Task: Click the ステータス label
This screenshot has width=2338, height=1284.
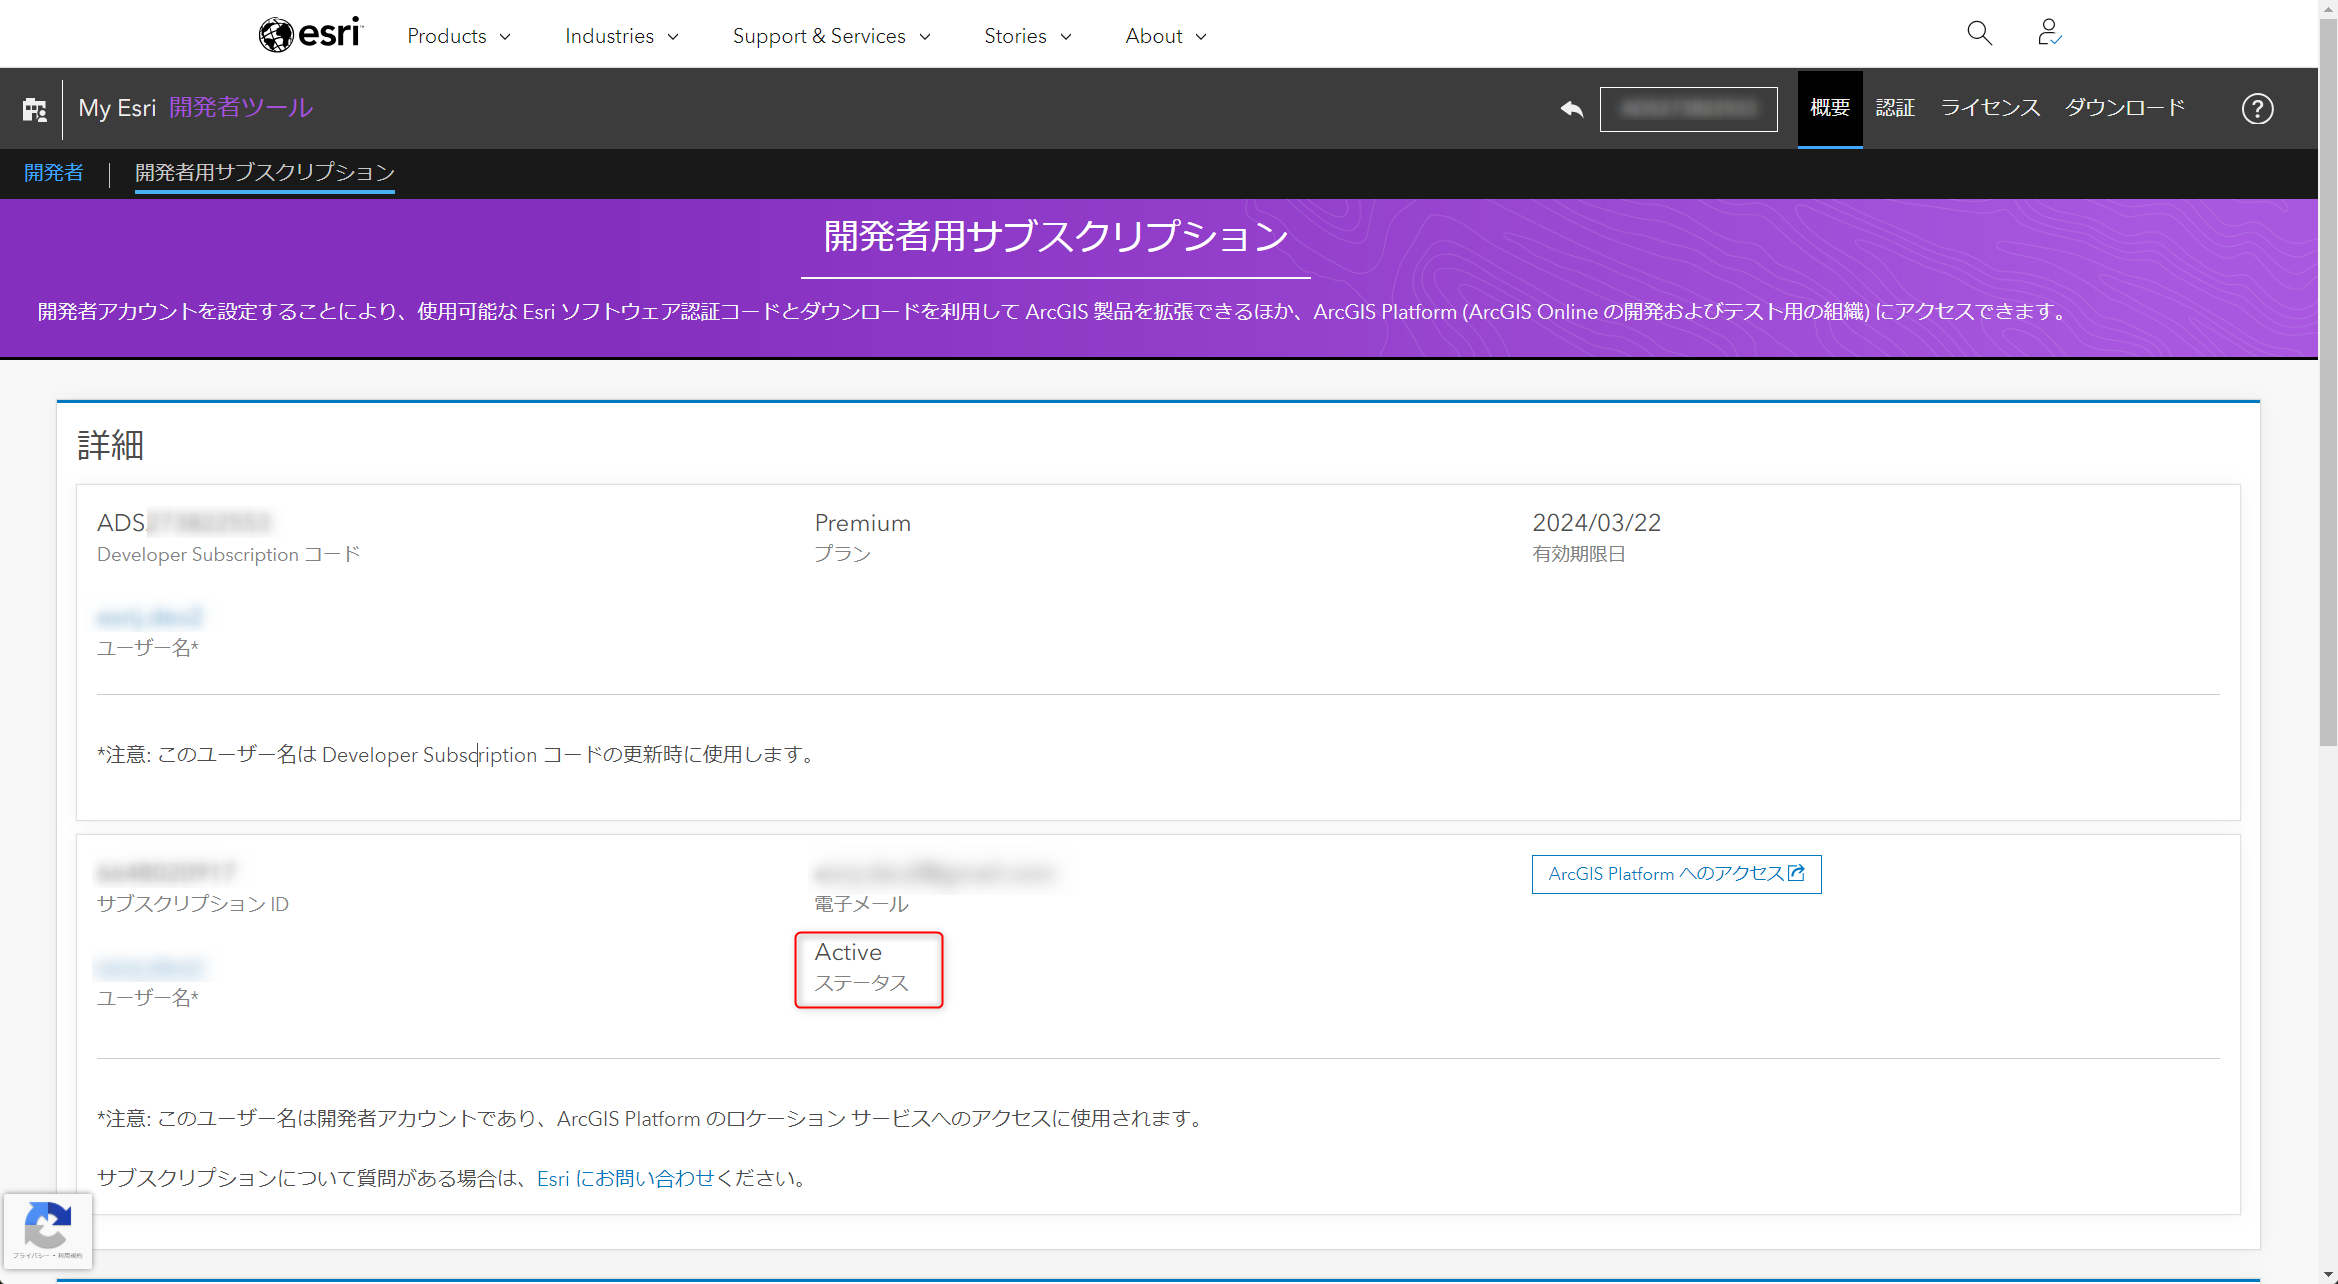Action: pos(861,983)
